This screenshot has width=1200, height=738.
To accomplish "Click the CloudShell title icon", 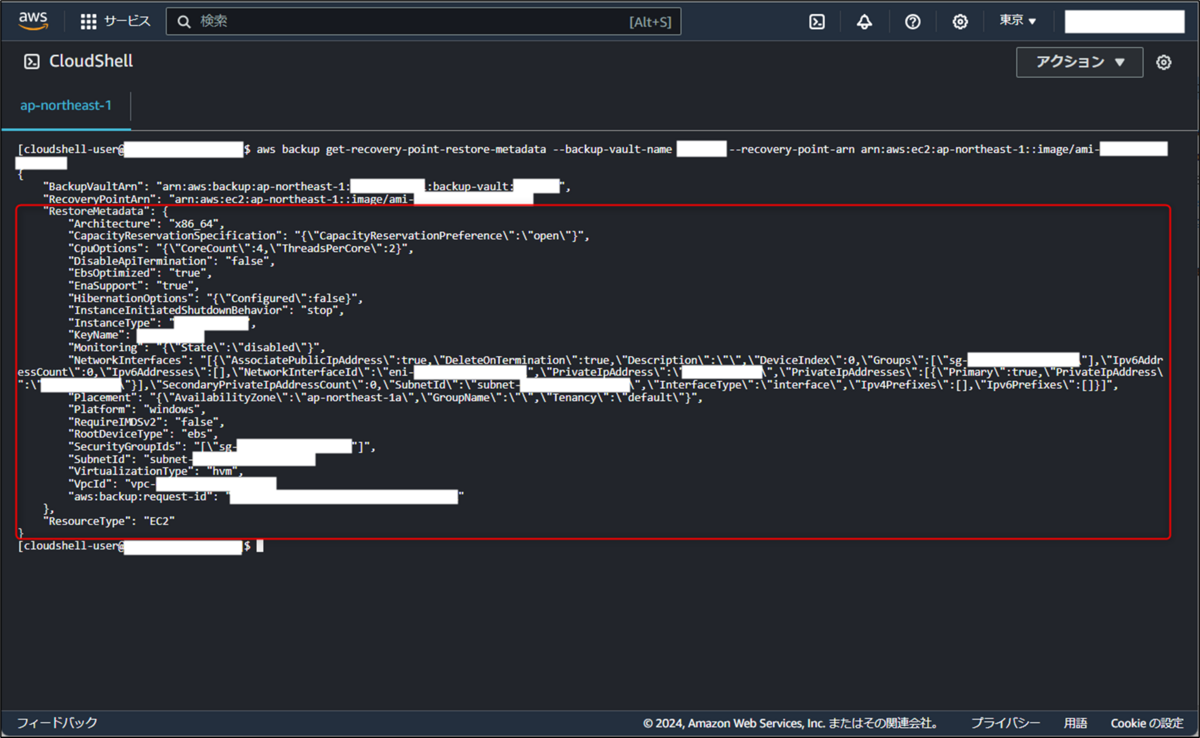I will pyautogui.click(x=31, y=61).
